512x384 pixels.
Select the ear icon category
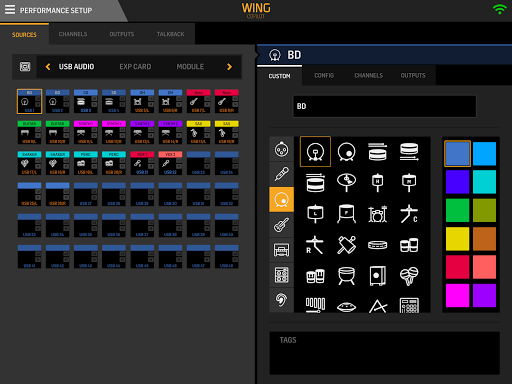pyautogui.click(x=281, y=300)
